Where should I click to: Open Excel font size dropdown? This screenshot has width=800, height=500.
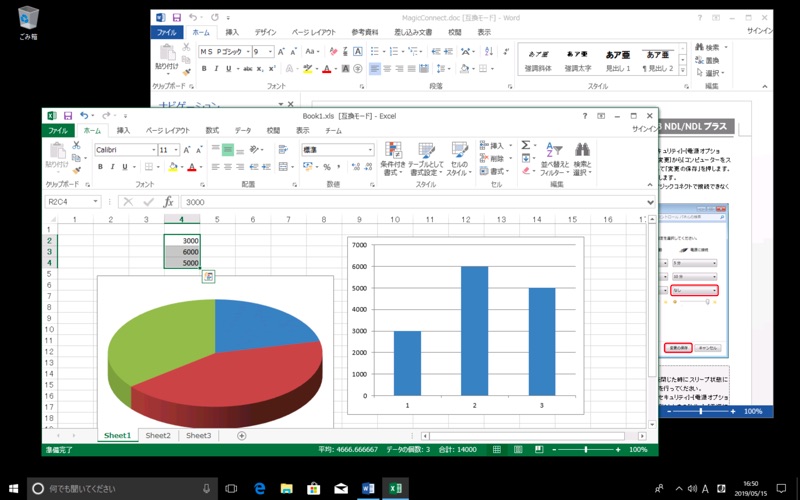coord(176,150)
